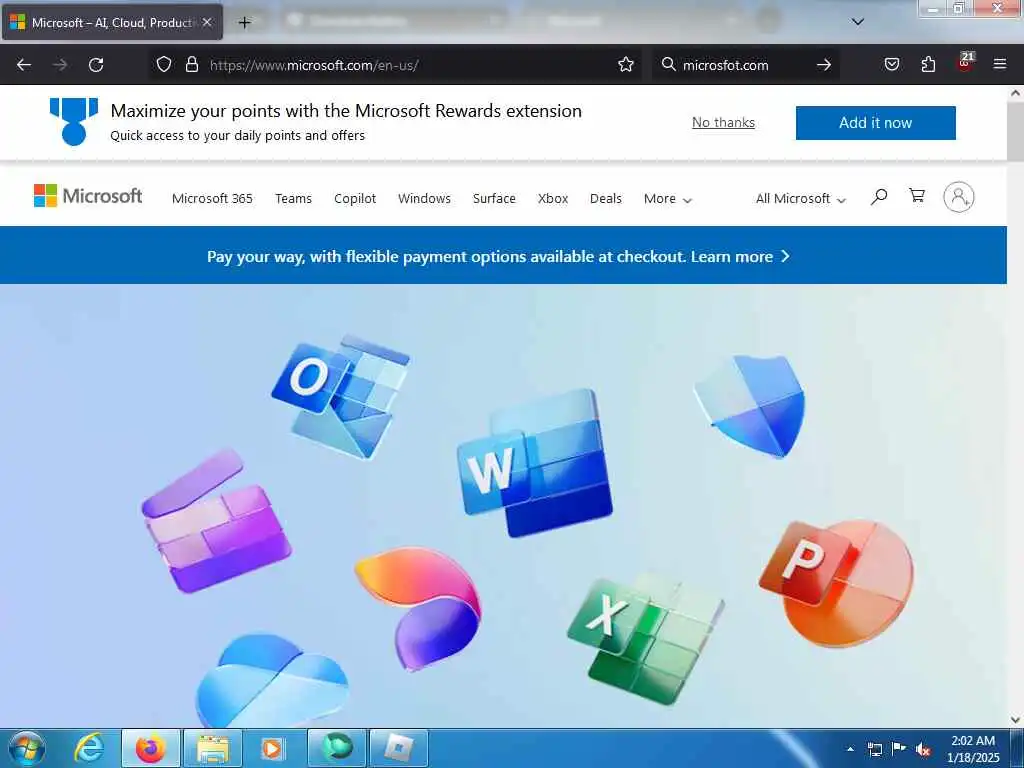Open tracking protection shield icon
The image size is (1024, 768).
164,64
